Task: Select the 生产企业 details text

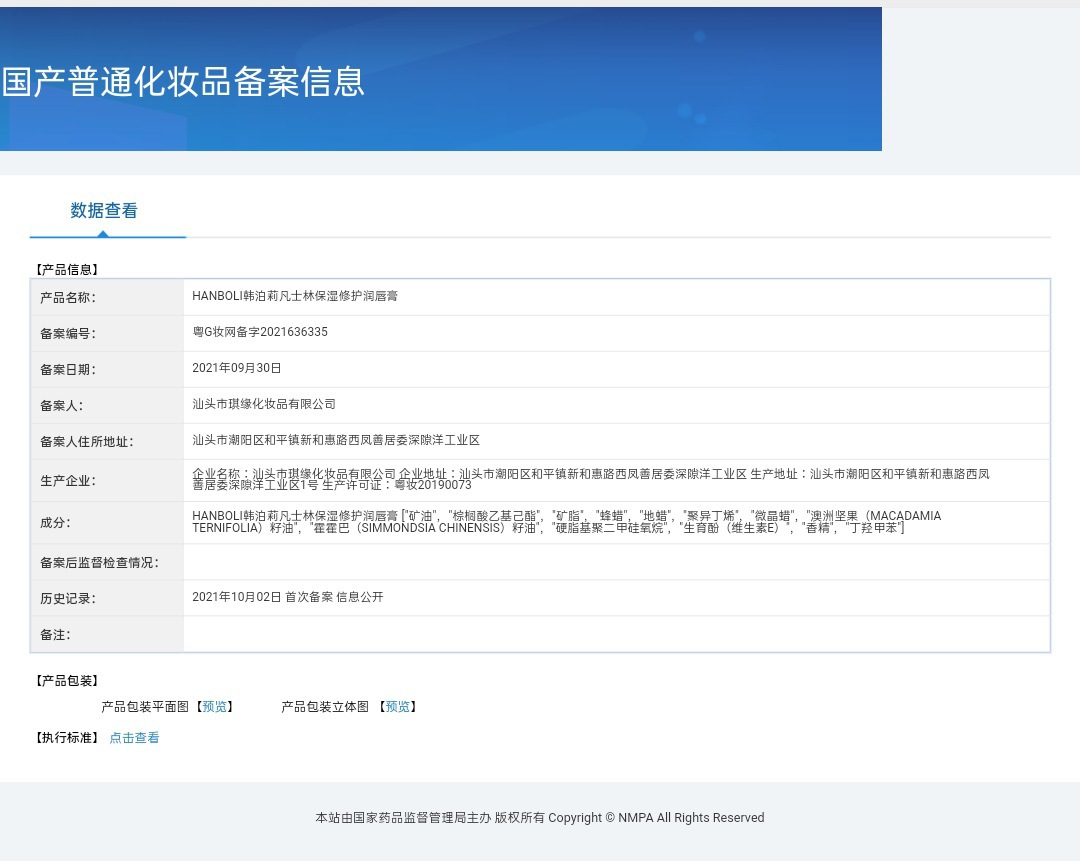Action: (x=591, y=479)
